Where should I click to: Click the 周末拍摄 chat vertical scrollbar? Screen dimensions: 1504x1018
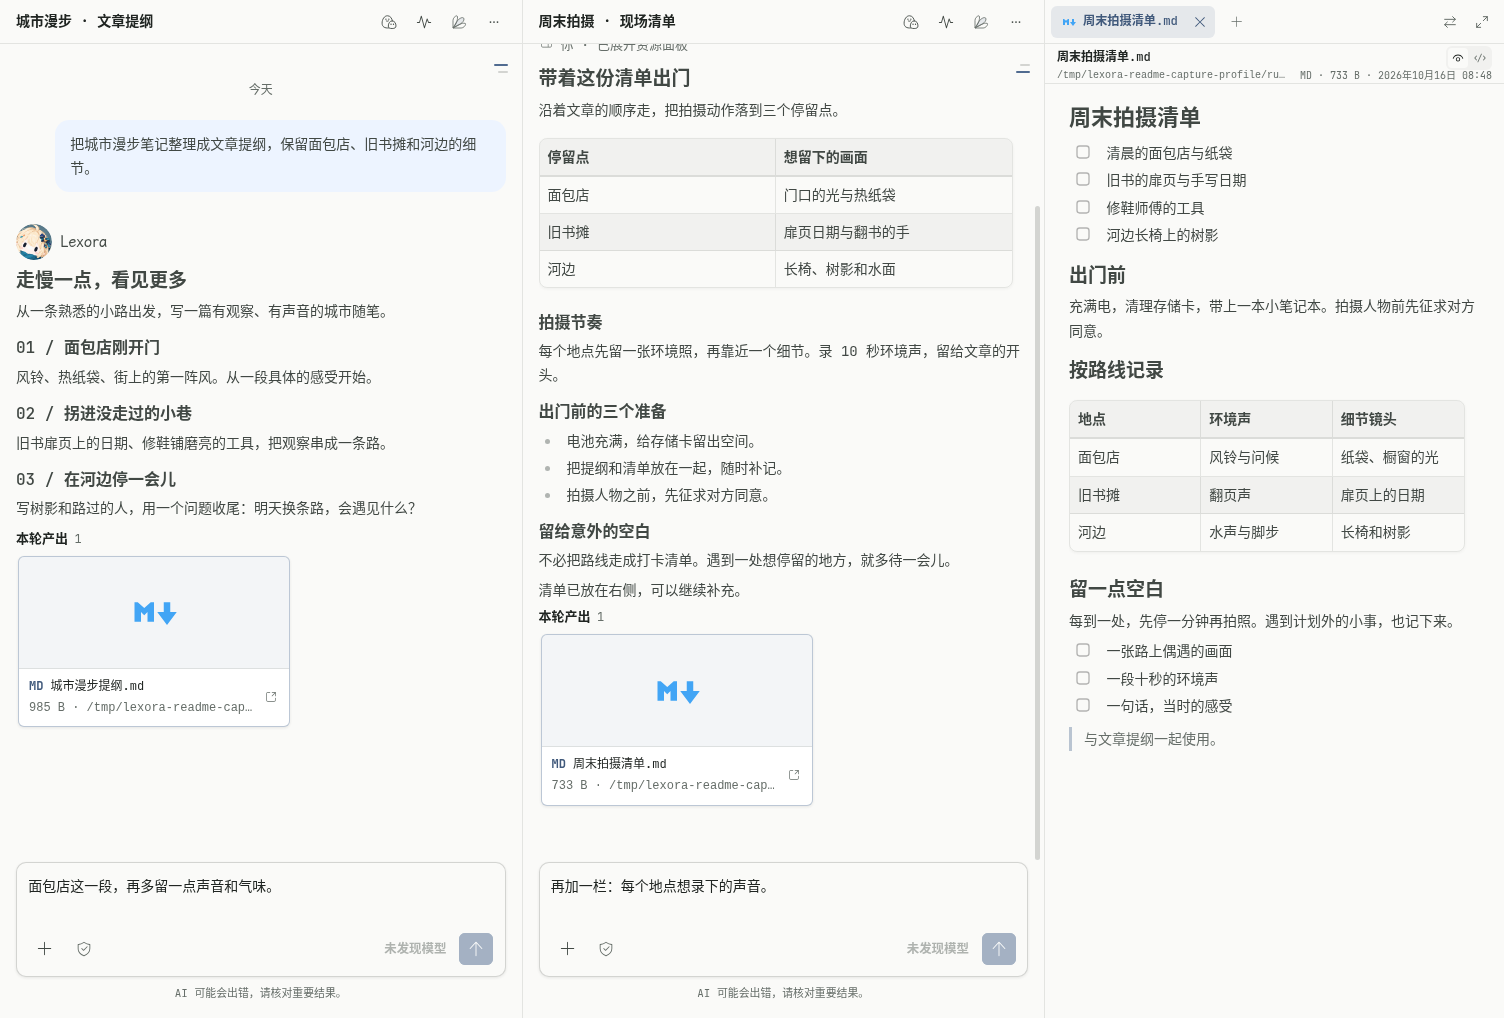(1037, 532)
